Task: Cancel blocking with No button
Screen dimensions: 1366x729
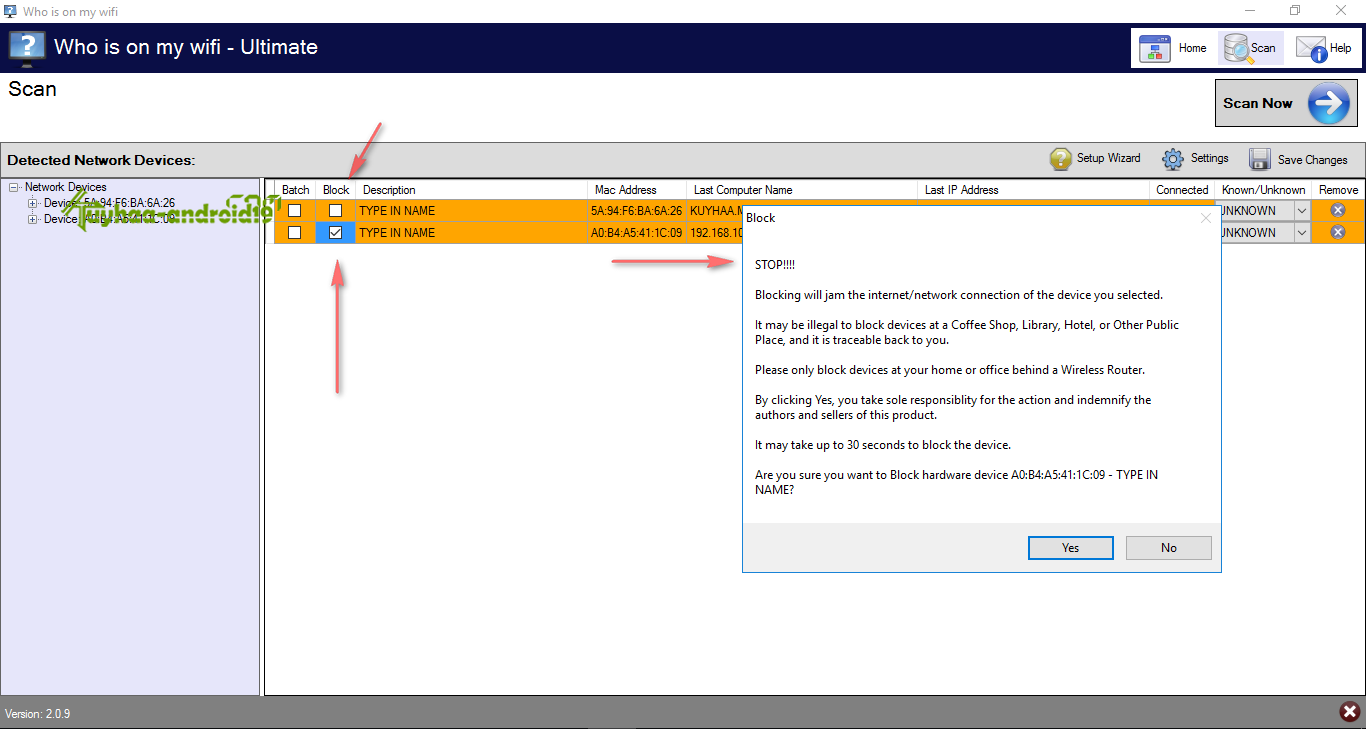Action: click(x=1168, y=548)
